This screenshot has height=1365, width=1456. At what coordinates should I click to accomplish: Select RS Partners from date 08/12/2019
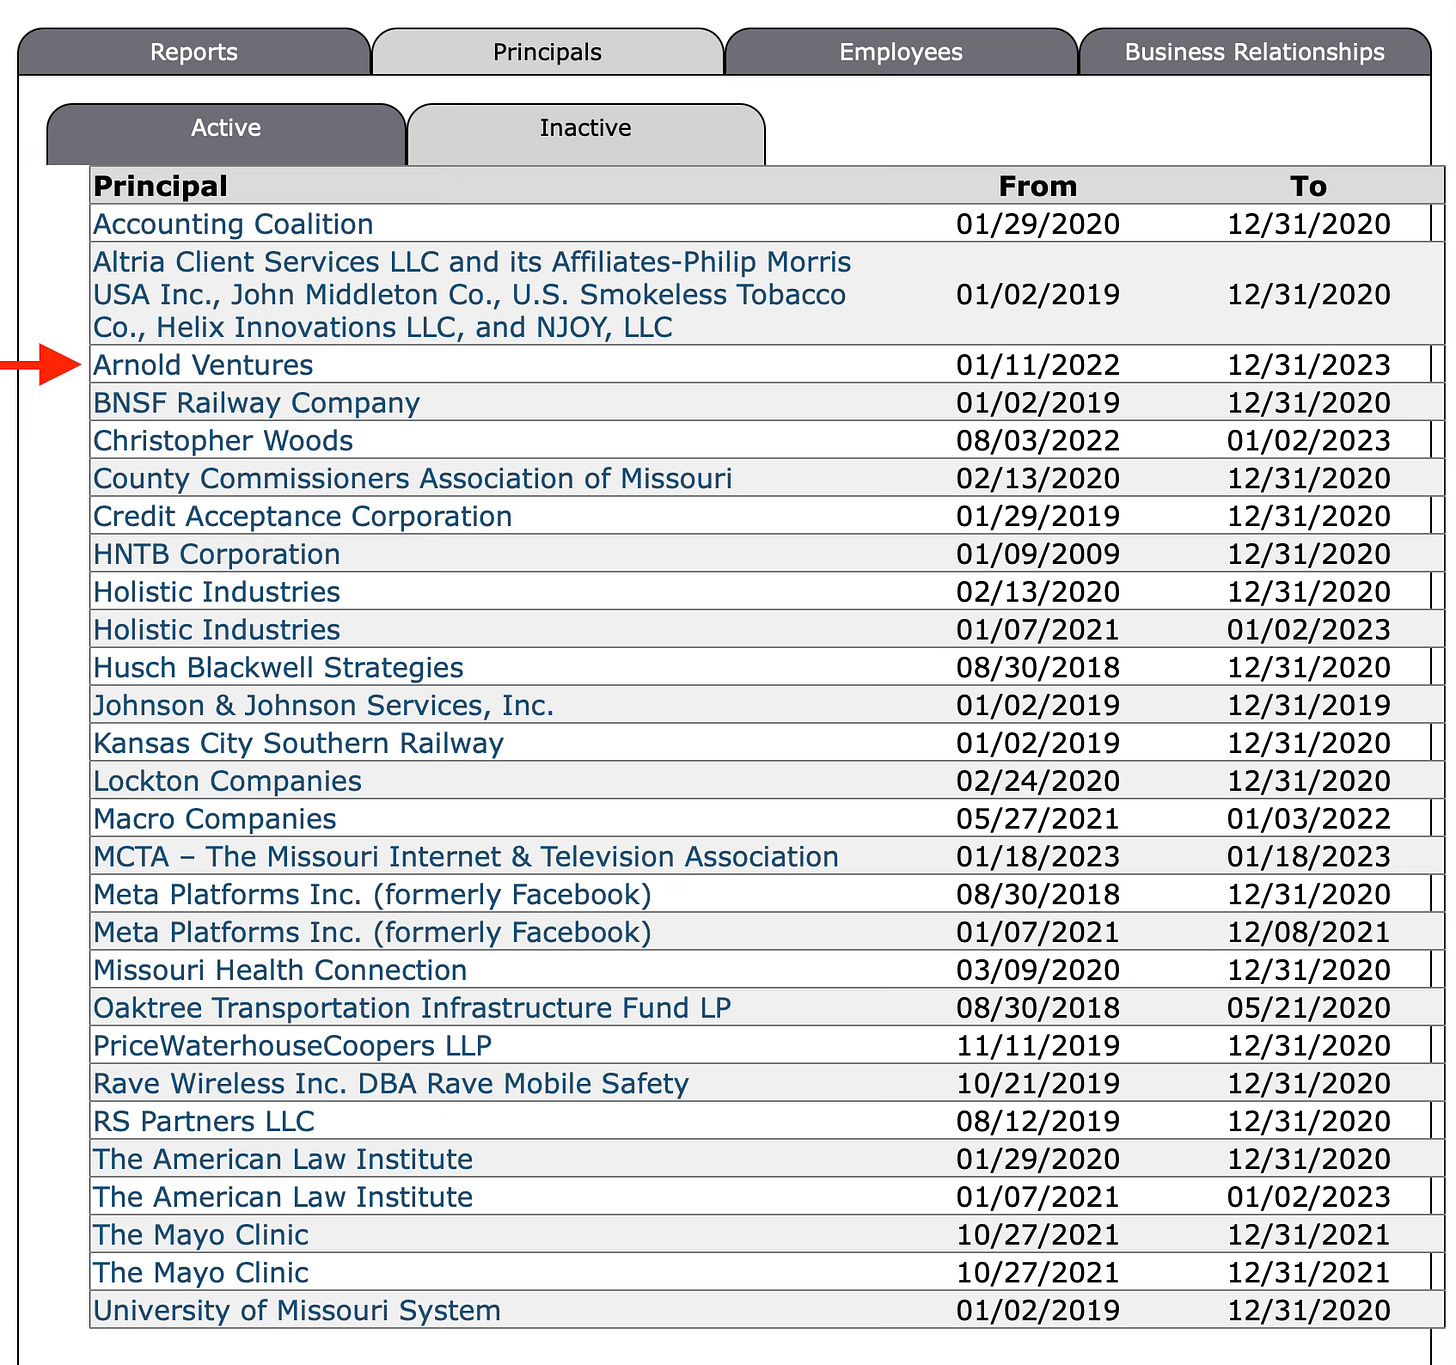pos(1038,1122)
